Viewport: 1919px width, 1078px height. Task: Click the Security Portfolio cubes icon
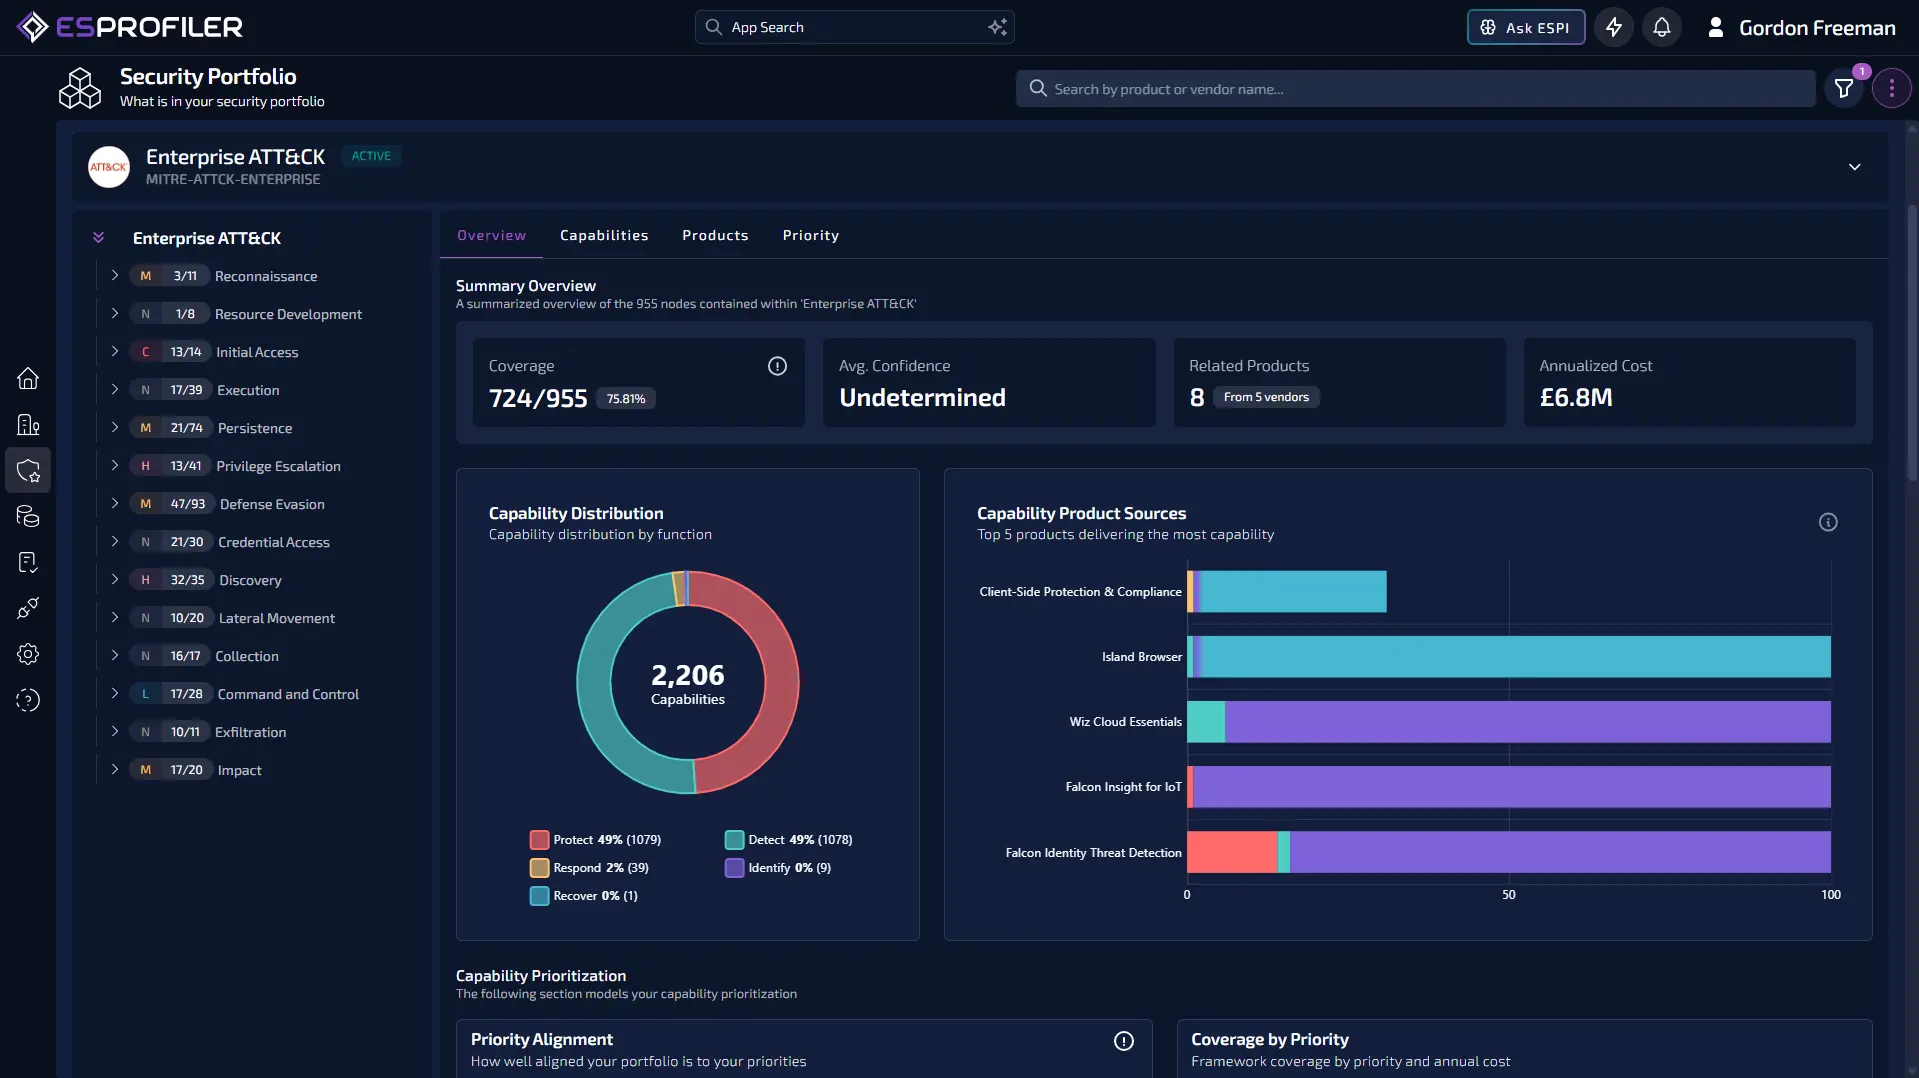(x=80, y=88)
